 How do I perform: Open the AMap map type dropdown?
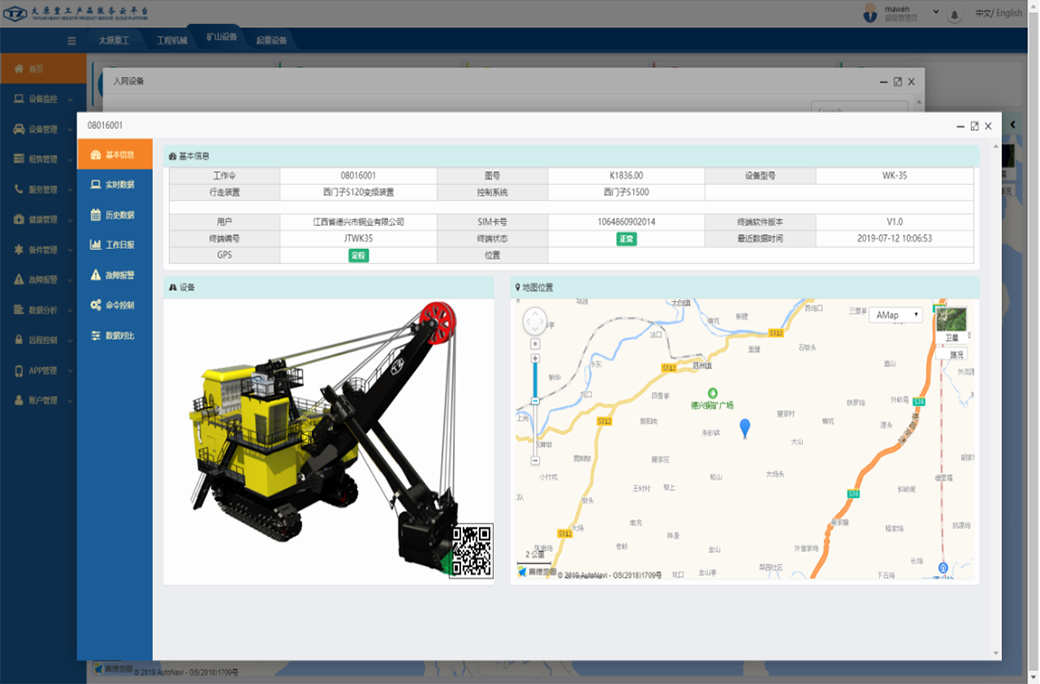click(x=895, y=315)
